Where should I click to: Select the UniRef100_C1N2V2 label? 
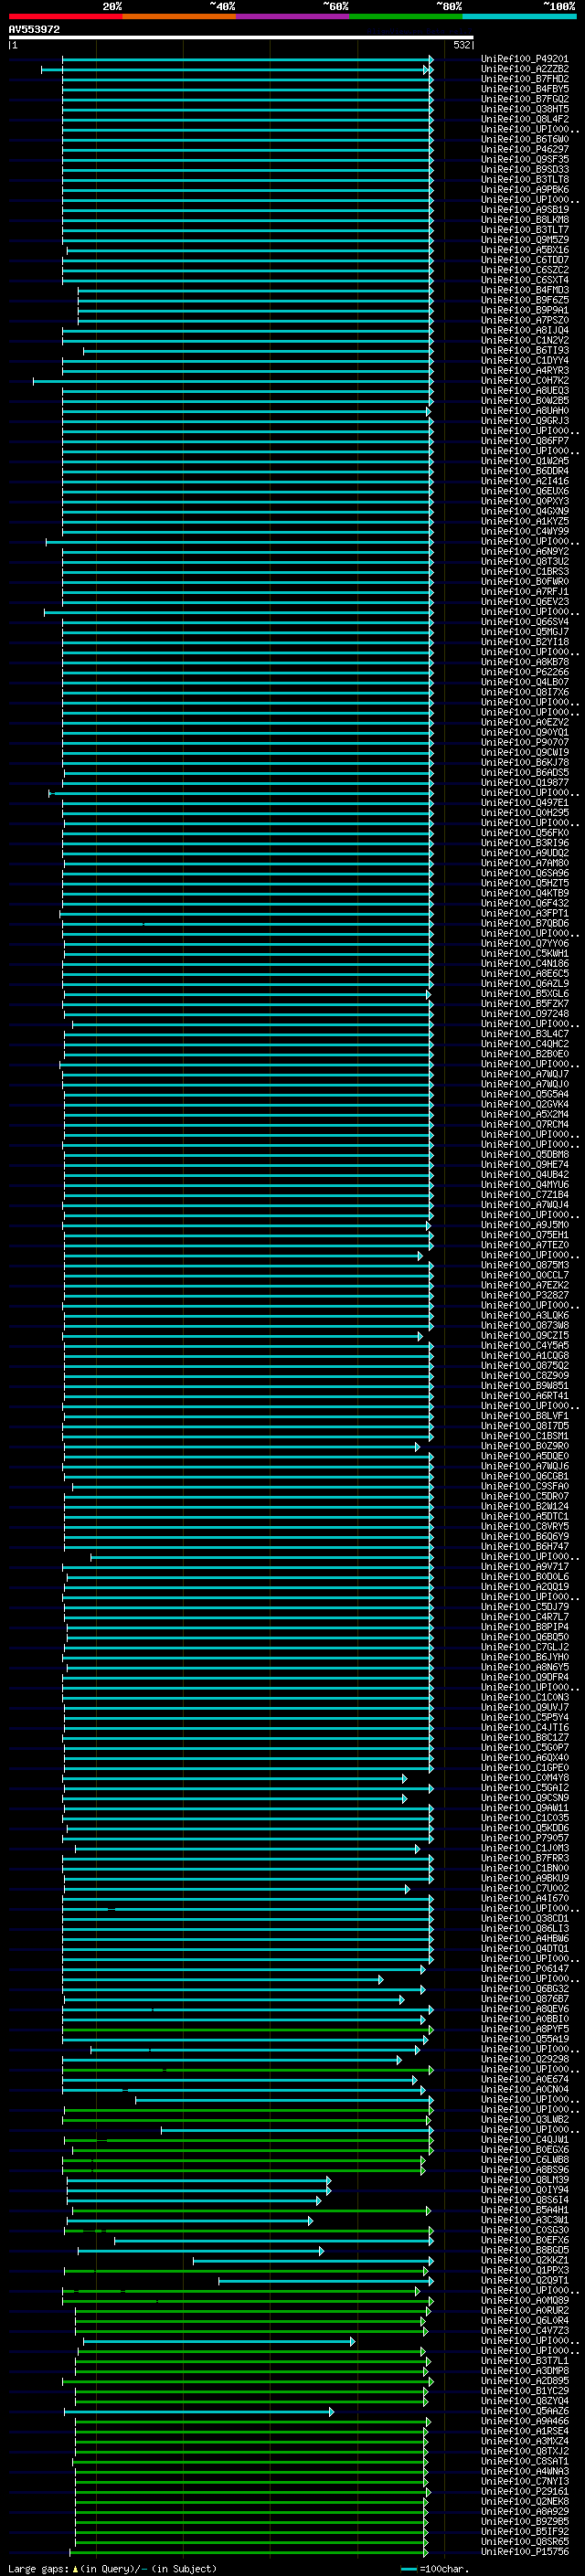525,340
